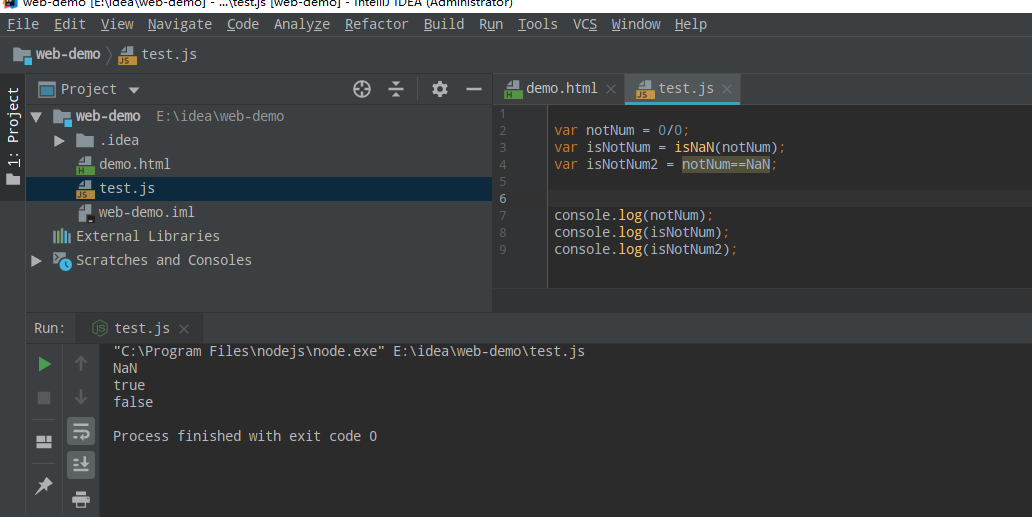Rerun test.js with green play icon
This screenshot has width=1032, height=517.
tap(44, 364)
